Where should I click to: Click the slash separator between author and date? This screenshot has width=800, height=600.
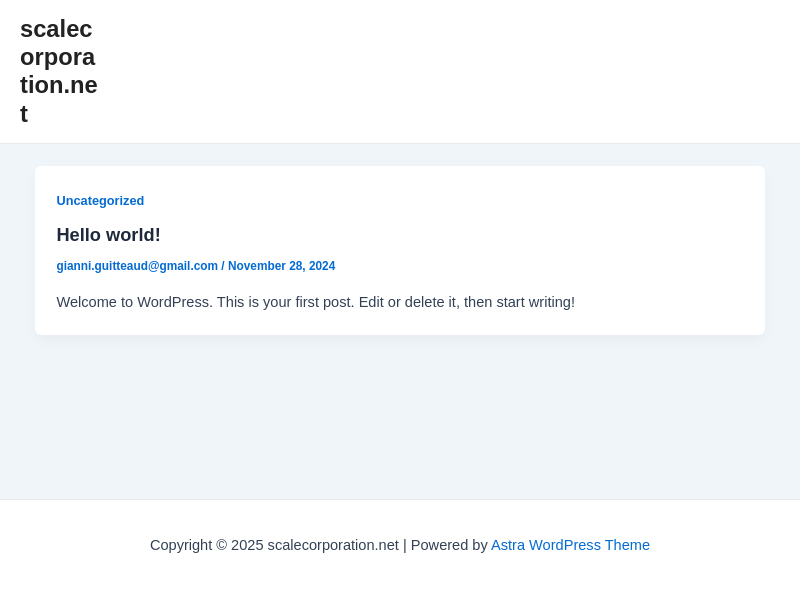(223, 266)
